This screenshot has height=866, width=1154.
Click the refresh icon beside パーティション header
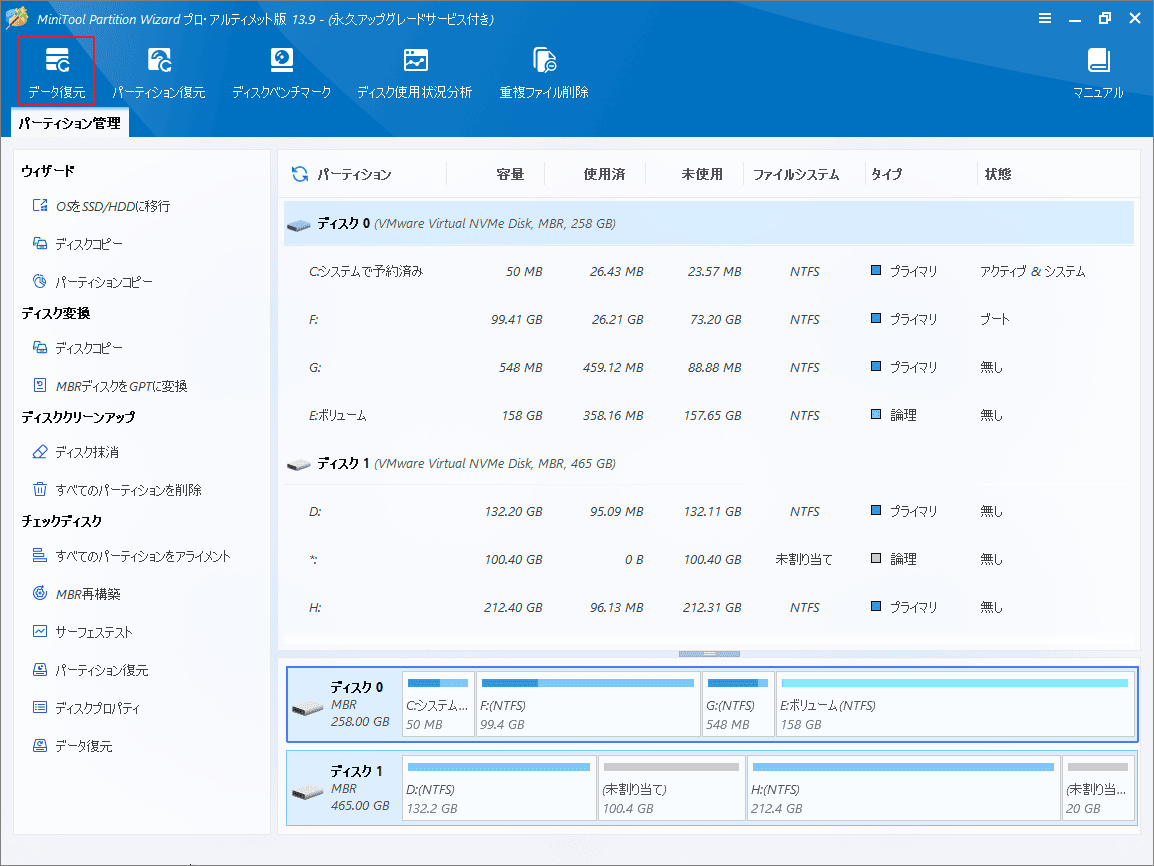pyautogui.click(x=300, y=174)
